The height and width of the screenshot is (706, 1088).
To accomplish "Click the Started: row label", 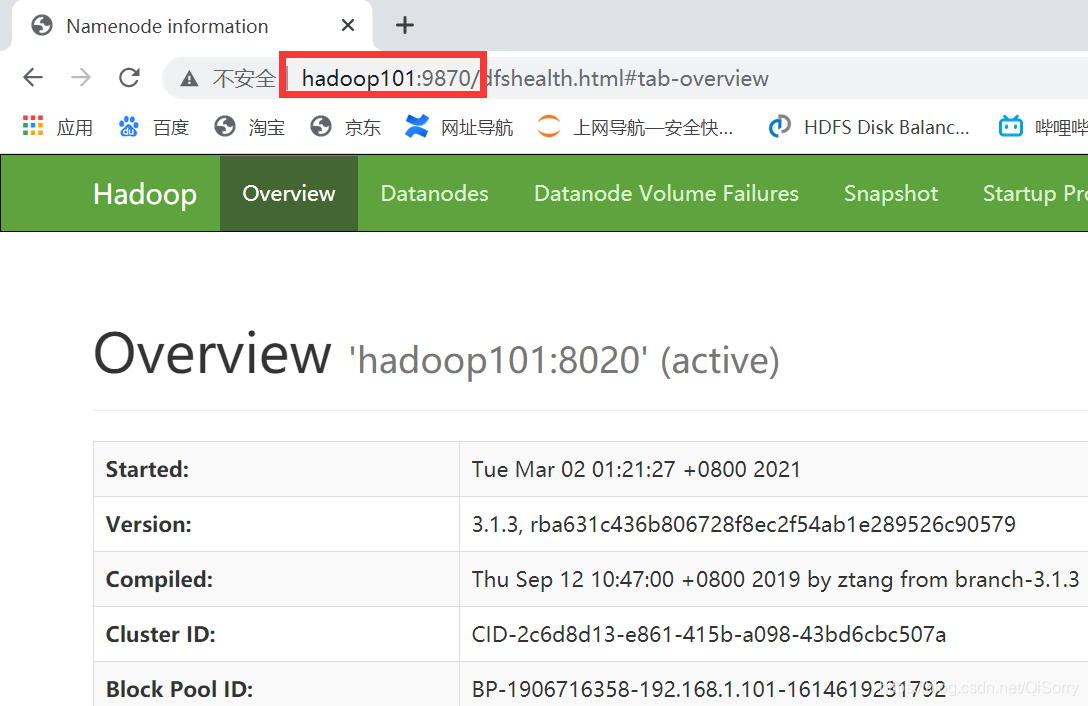I will pos(147,469).
